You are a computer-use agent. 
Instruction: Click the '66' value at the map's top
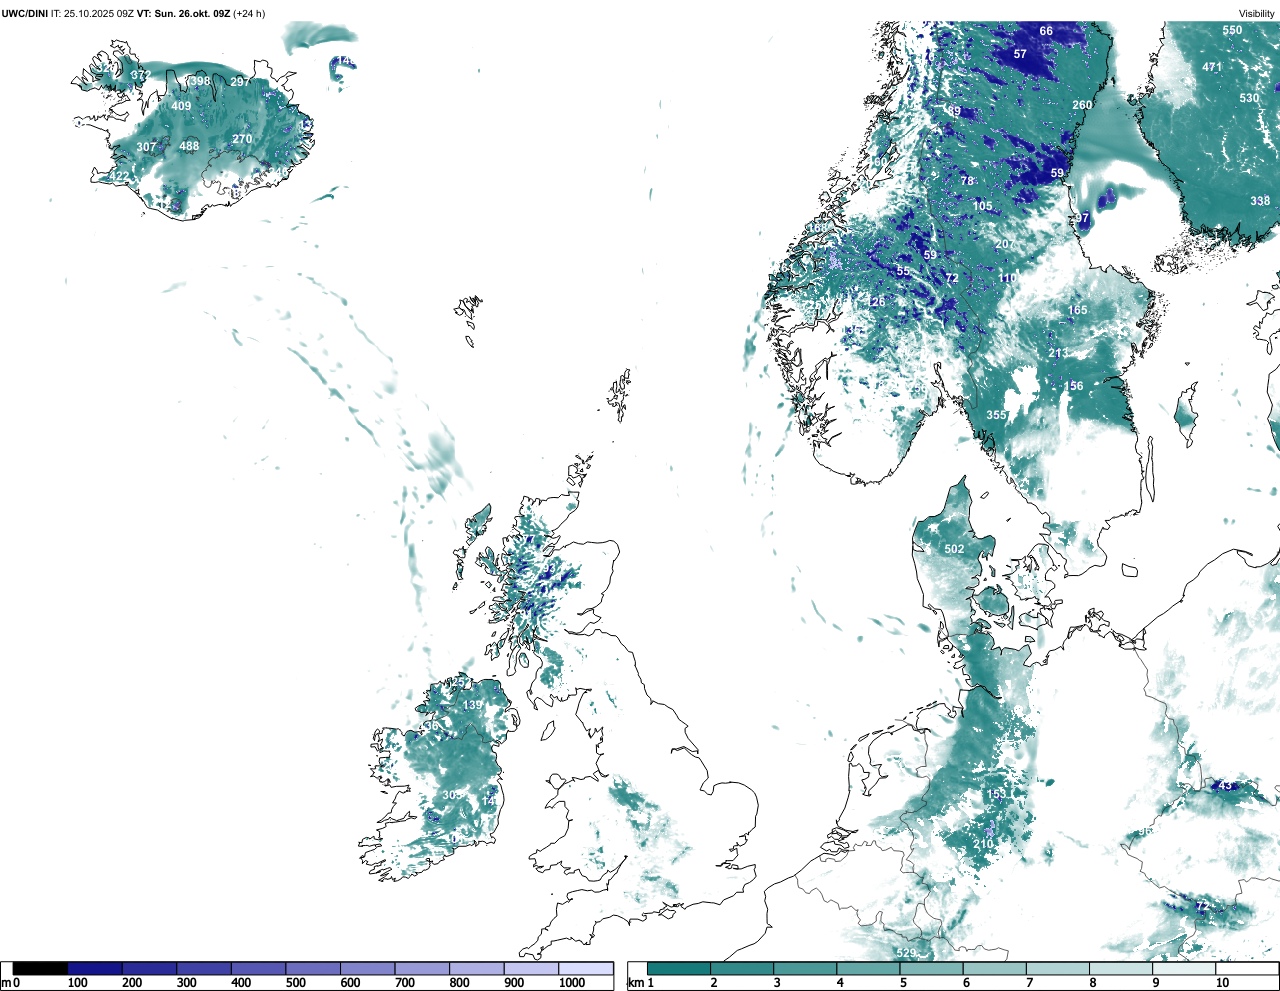click(1046, 31)
